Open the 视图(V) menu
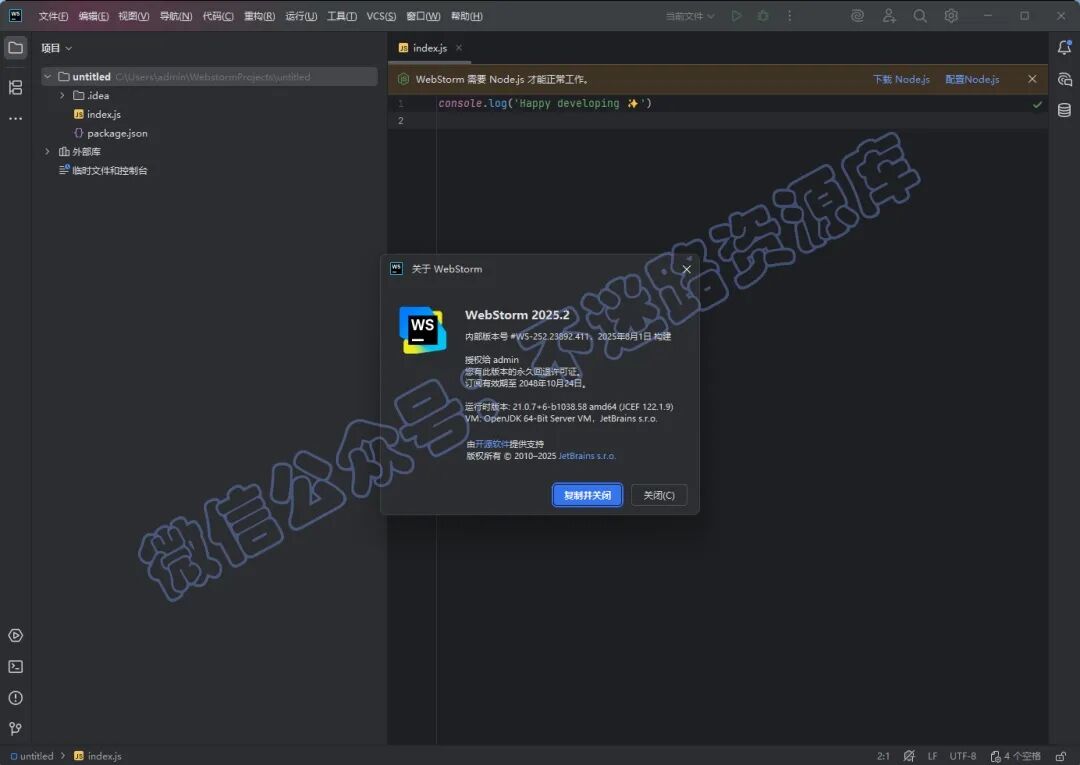The height and width of the screenshot is (765, 1080). click(134, 16)
